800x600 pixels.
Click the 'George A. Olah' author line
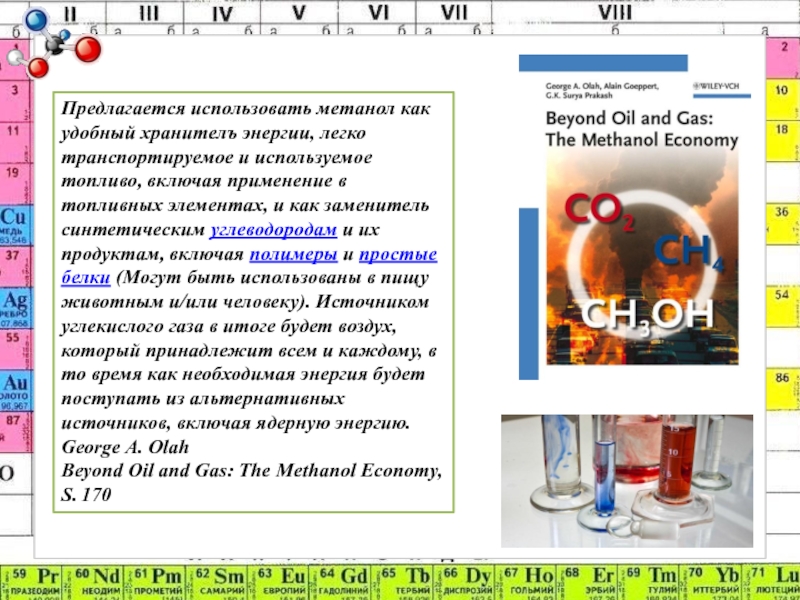(125, 447)
